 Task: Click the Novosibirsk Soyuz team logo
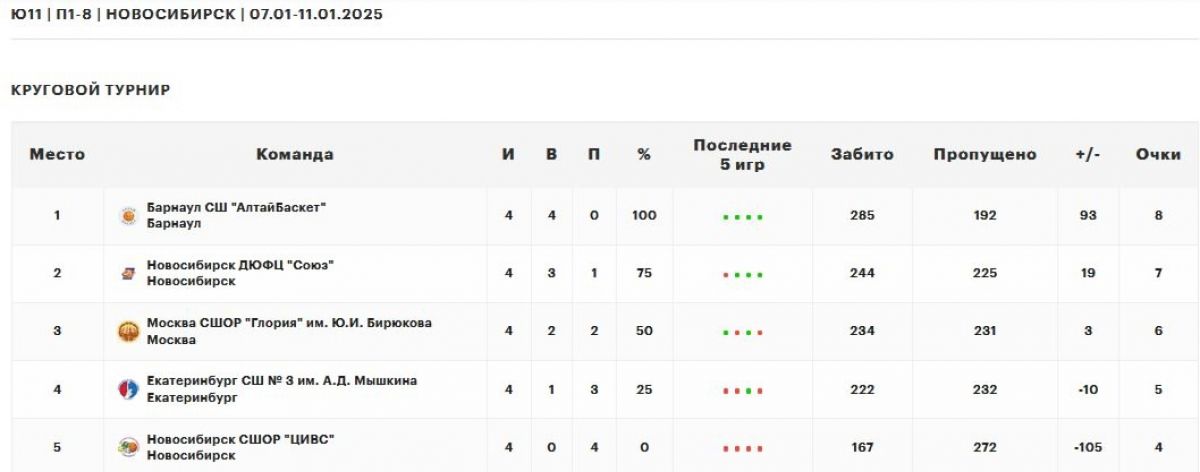(x=128, y=273)
